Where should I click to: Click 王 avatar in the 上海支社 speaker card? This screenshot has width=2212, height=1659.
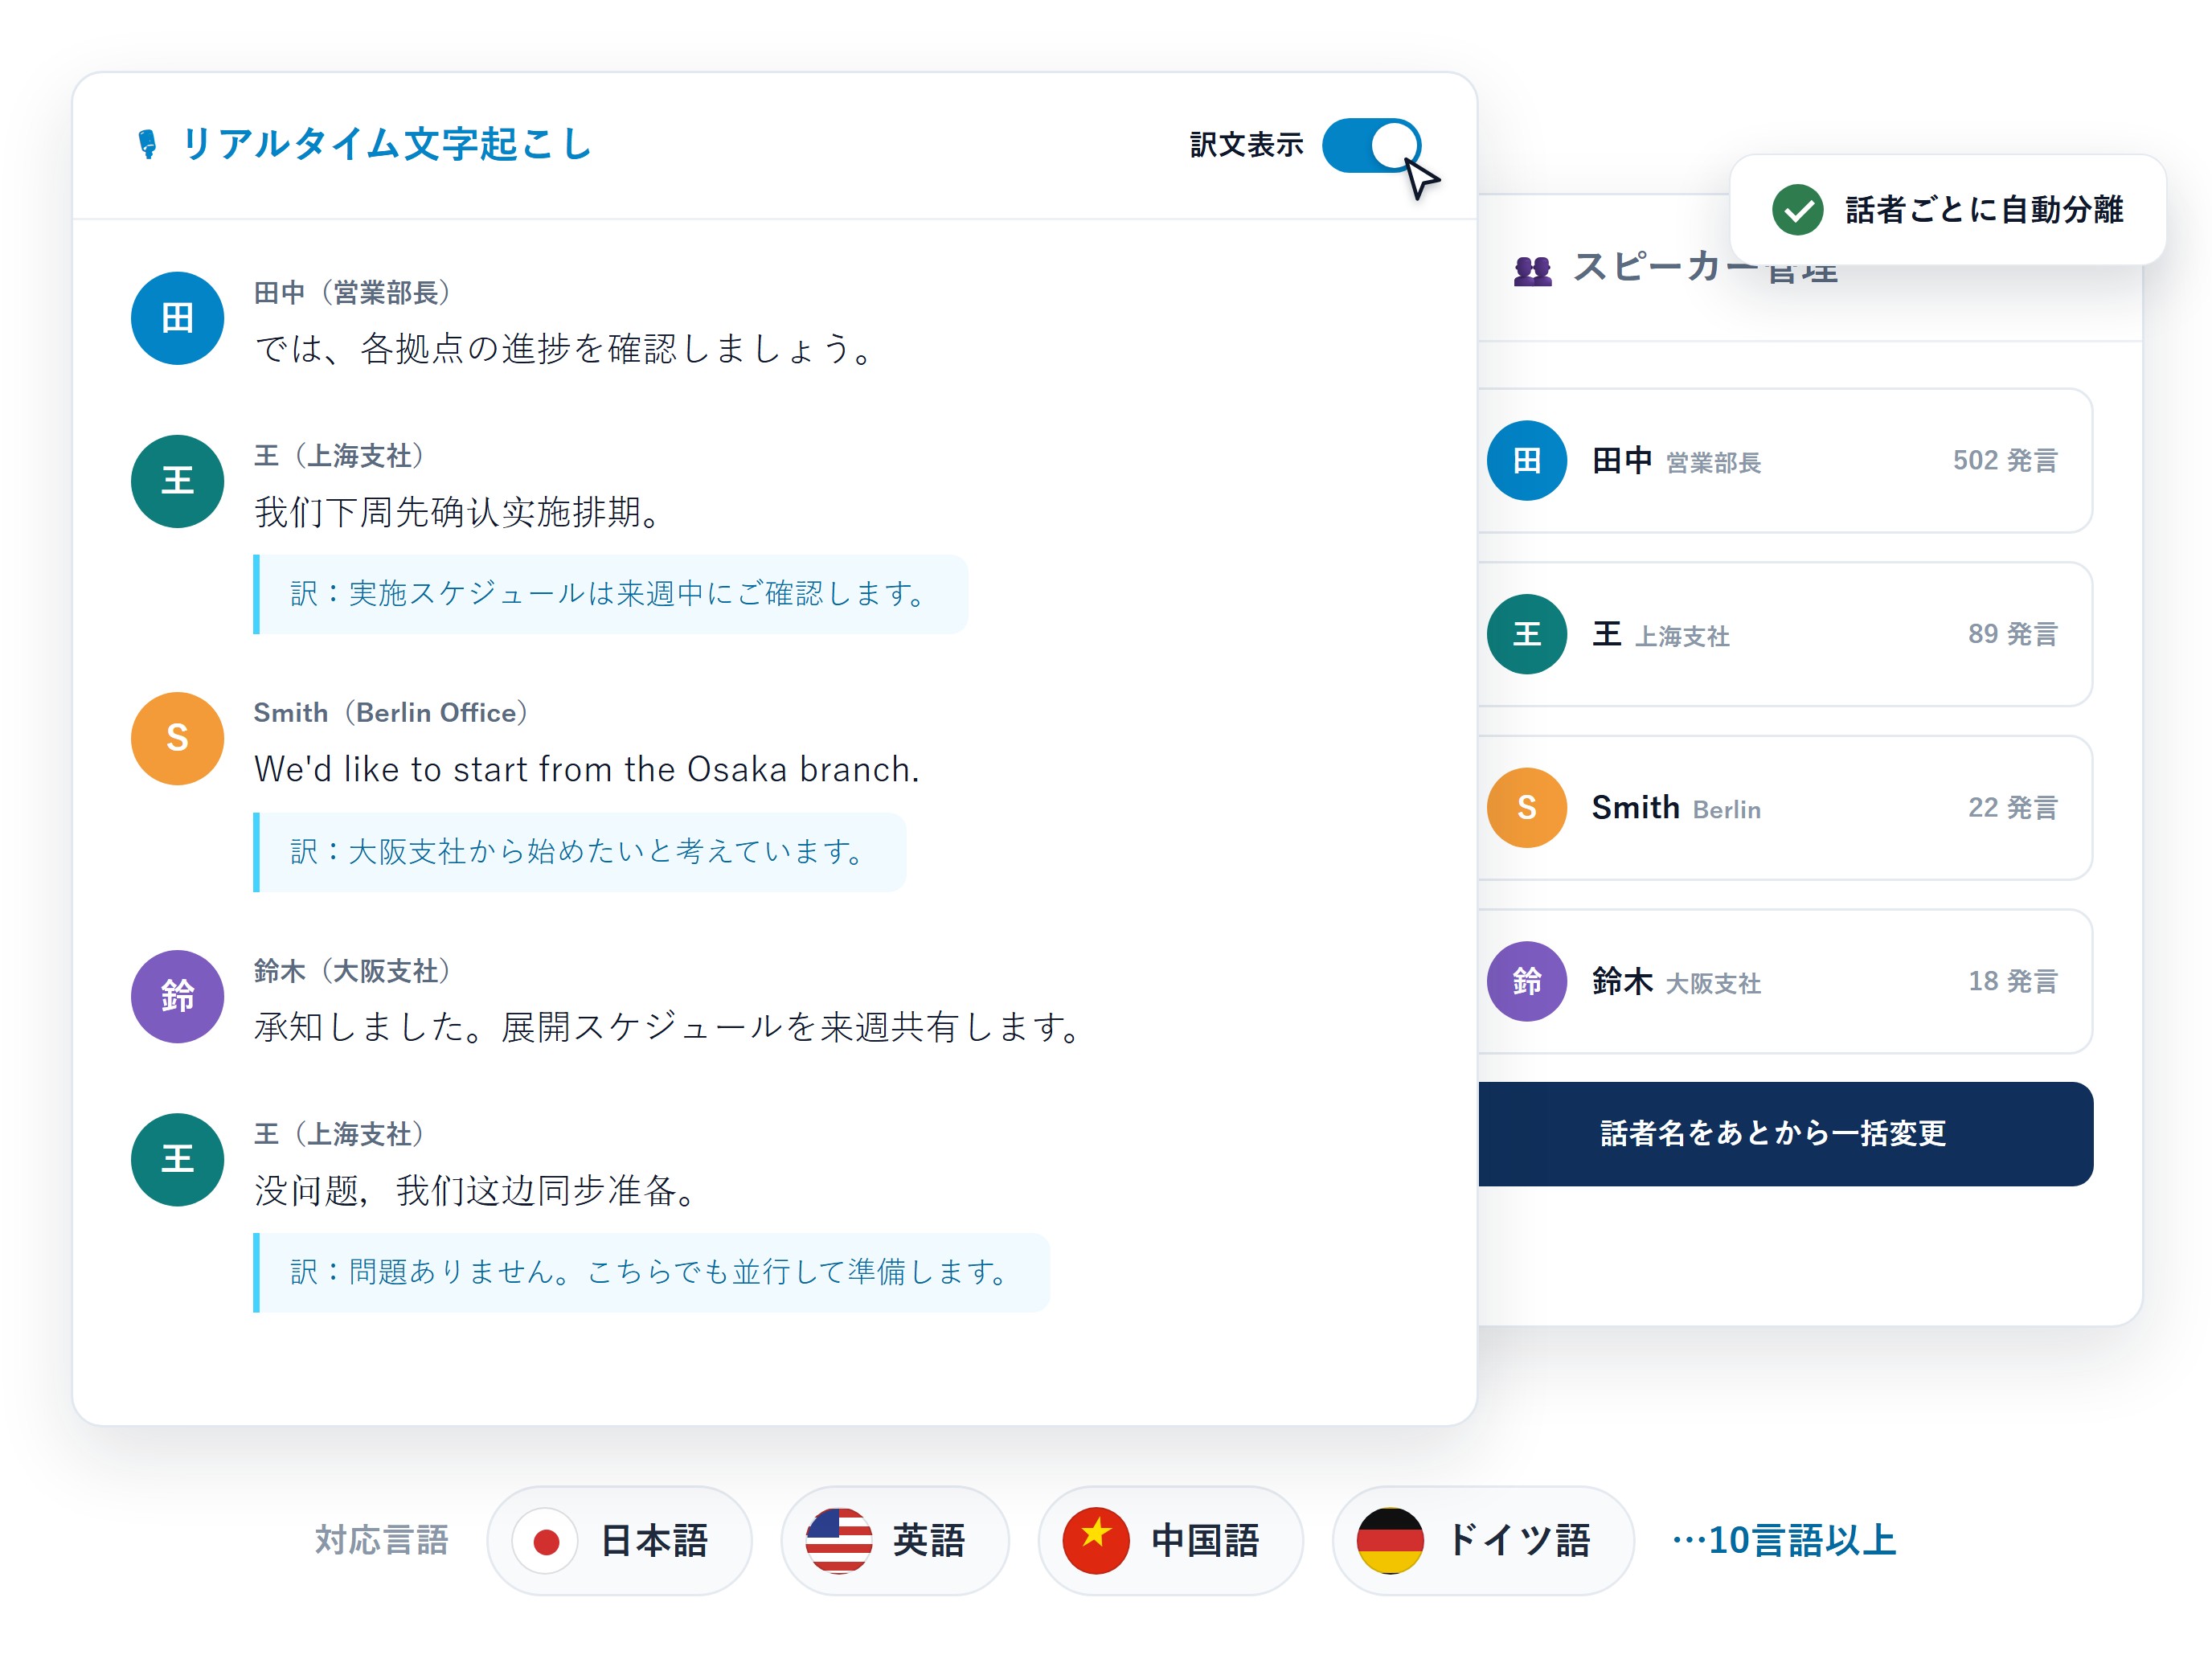tap(1526, 634)
